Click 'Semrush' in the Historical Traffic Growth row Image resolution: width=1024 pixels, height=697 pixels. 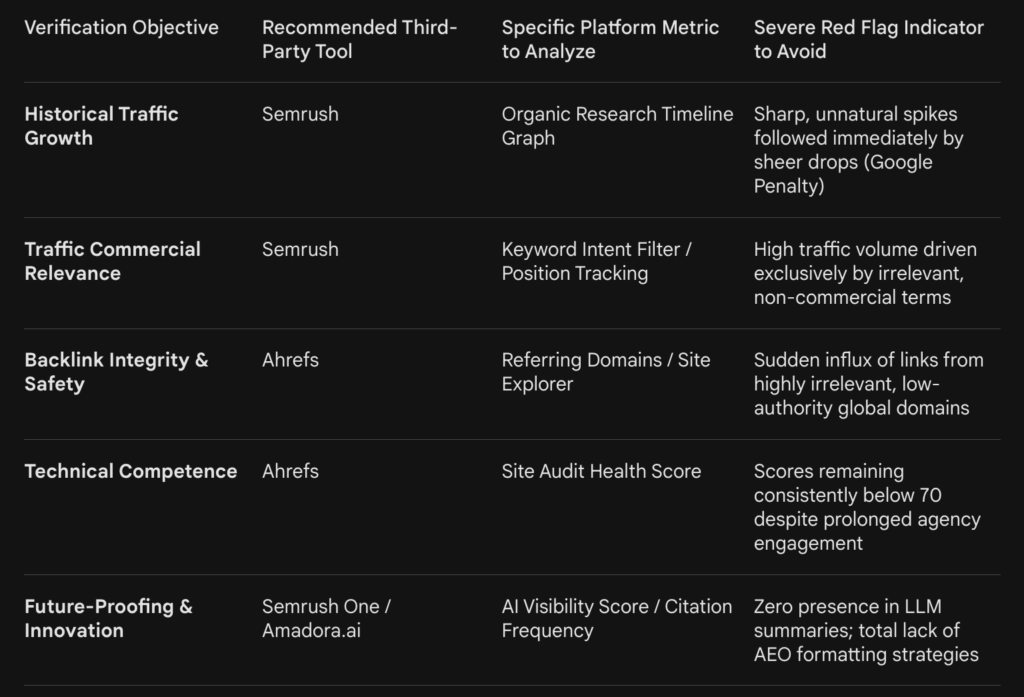(x=300, y=114)
